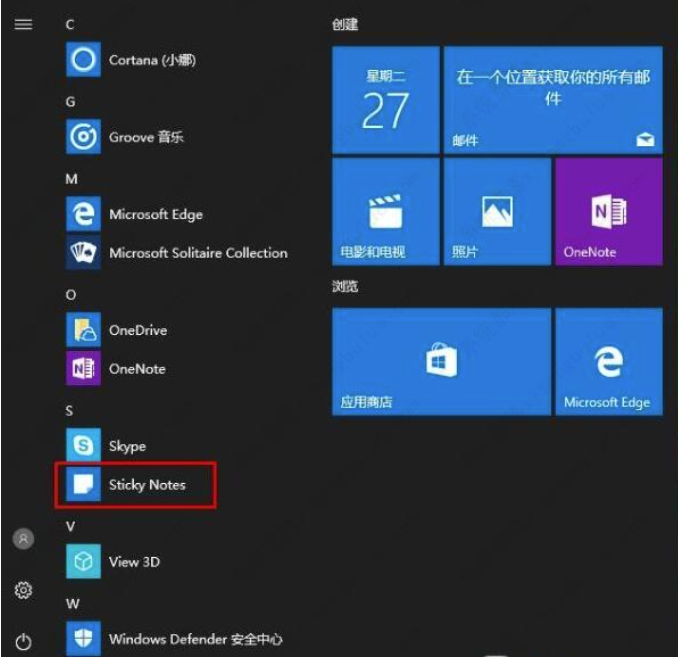The width and height of the screenshot is (678, 661).
Task: Click the OneDrive cloud icon
Action: coord(83,329)
